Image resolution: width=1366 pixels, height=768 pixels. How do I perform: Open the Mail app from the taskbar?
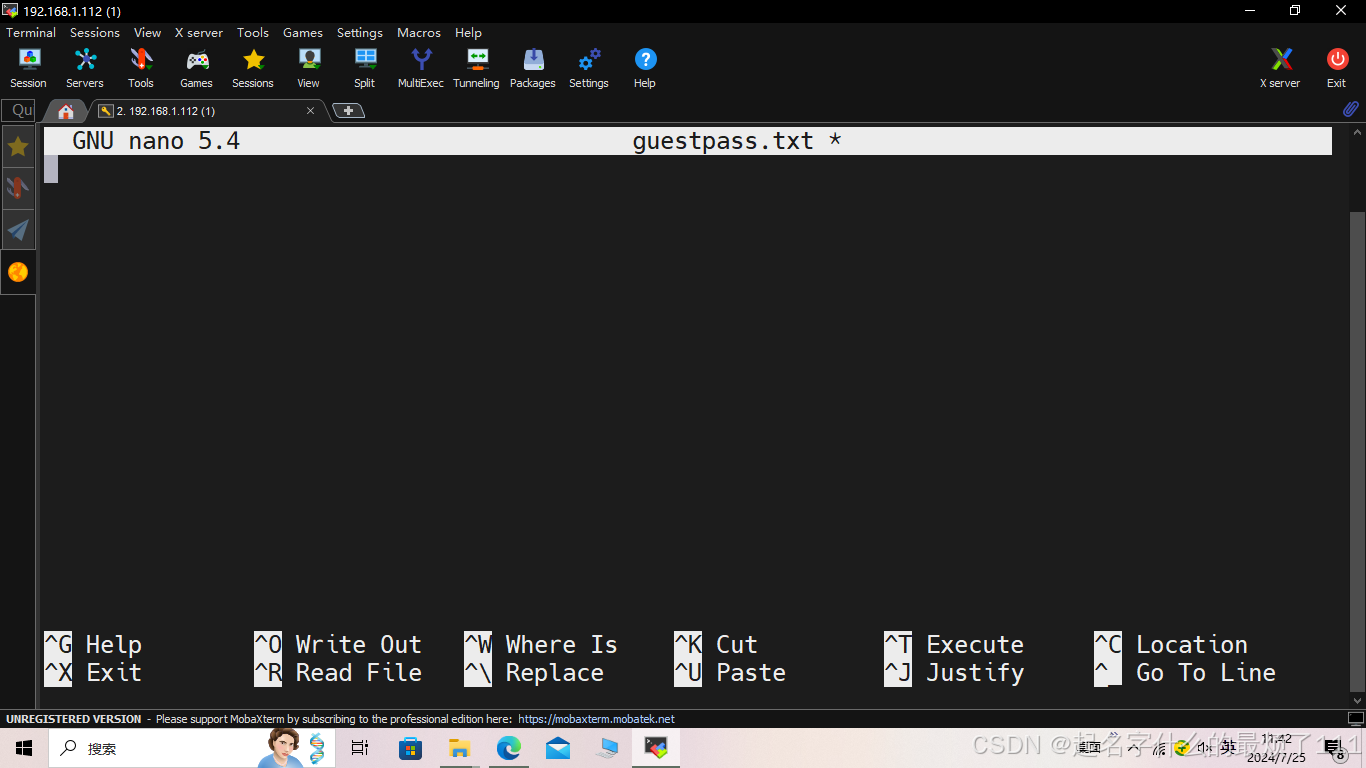coord(558,748)
